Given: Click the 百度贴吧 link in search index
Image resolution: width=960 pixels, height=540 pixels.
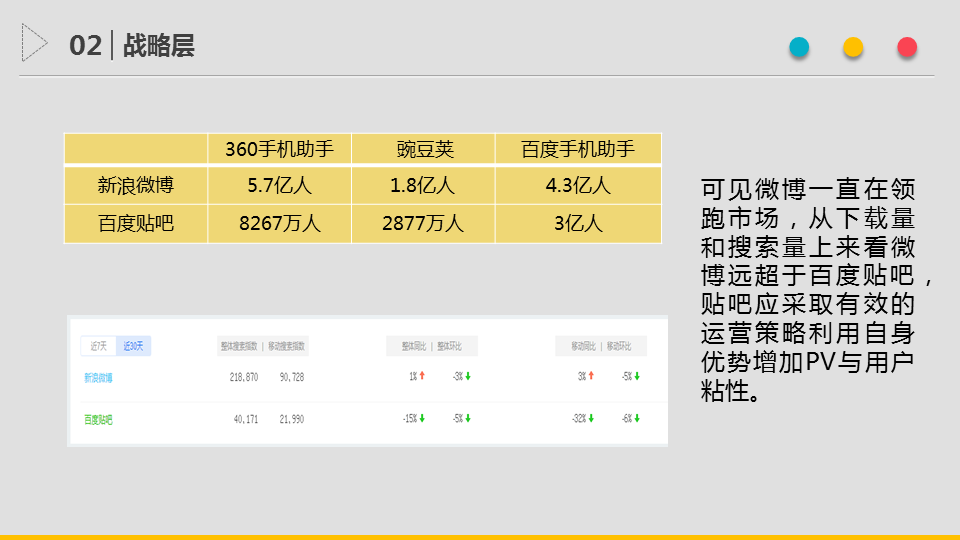Looking at the screenshot, I should pos(98,419).
